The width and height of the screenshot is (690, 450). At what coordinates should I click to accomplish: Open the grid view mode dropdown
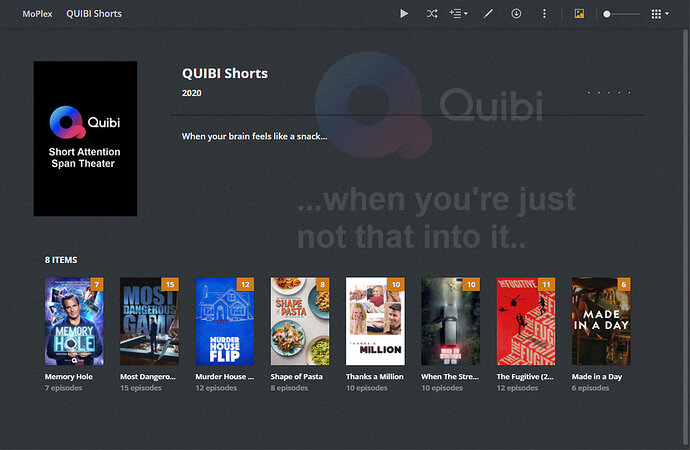660,14
